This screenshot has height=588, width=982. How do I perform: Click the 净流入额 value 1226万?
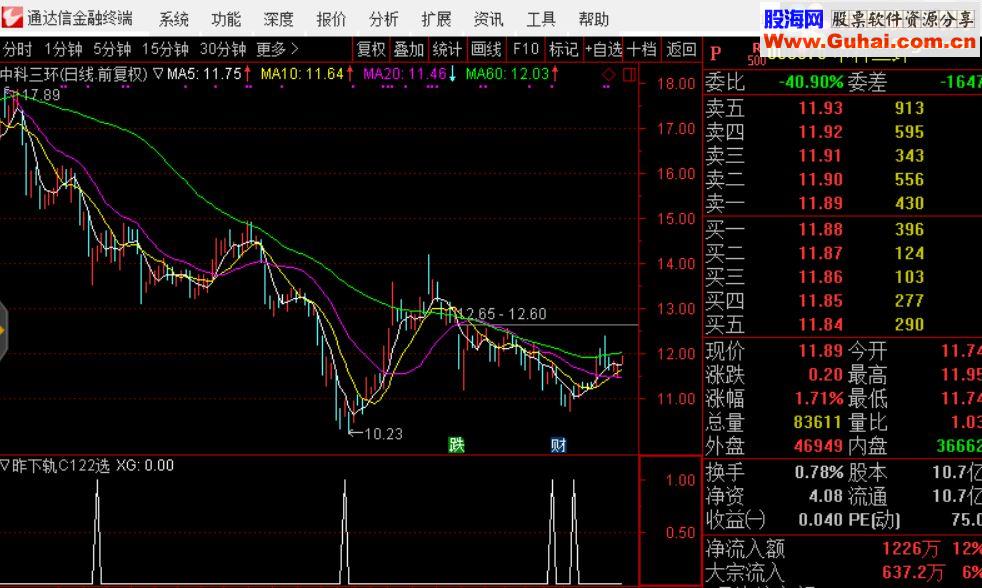pos(911,549)
